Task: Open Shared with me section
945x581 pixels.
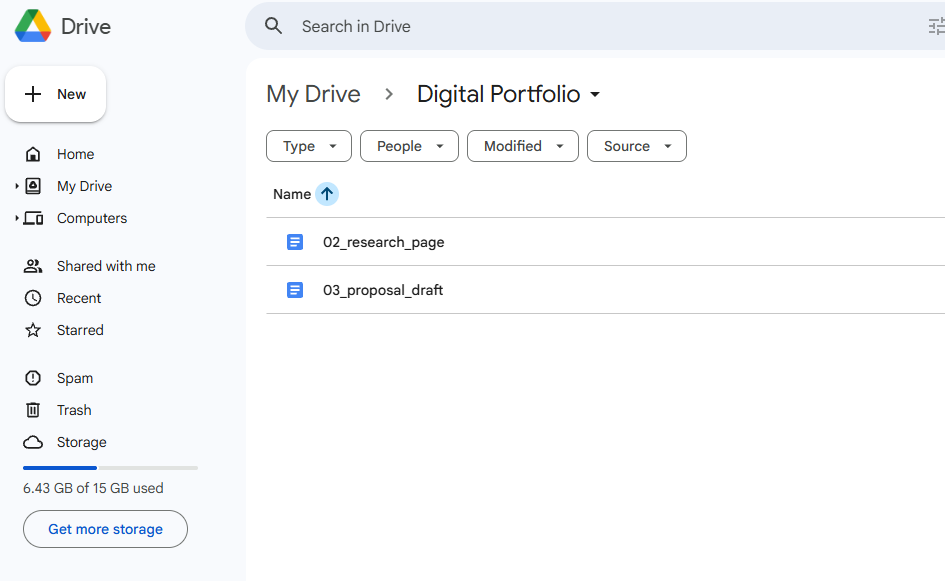Action: tap(106, 266)
